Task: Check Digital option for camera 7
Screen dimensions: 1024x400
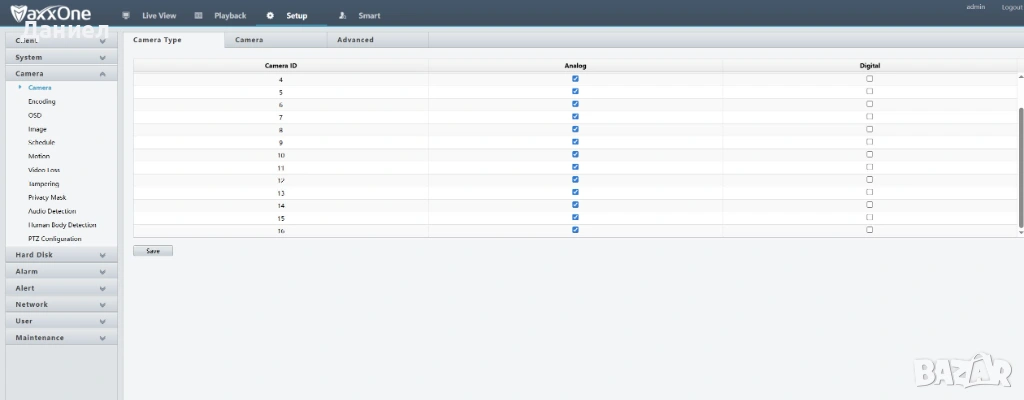Action: (x=869, y=116)
